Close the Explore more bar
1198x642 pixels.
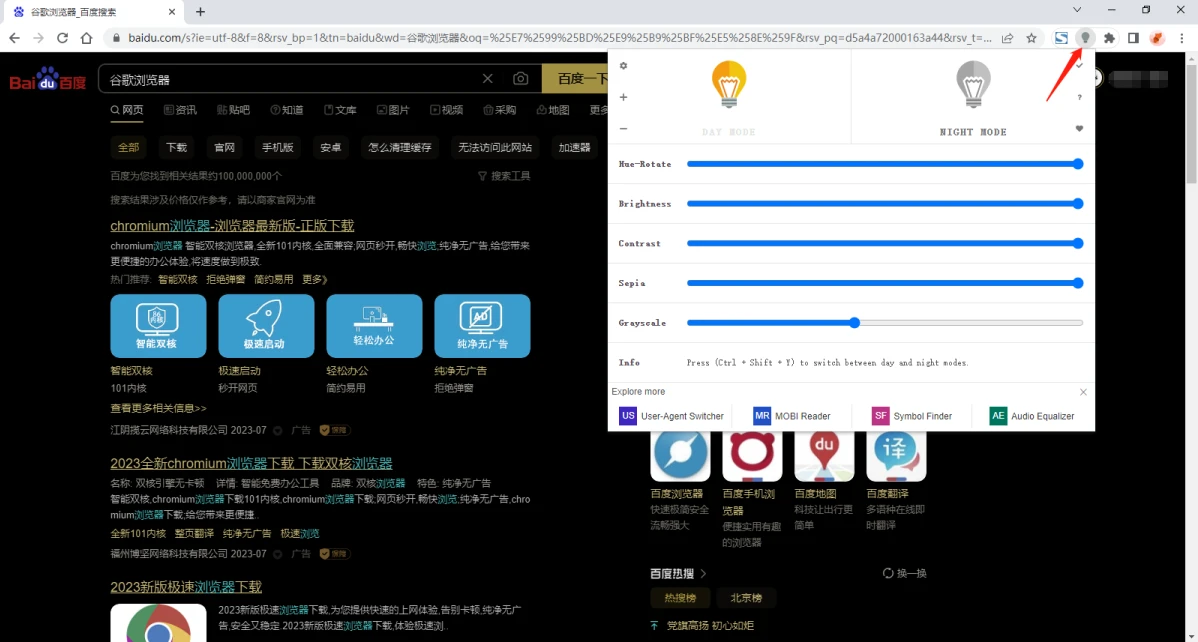1083,392
